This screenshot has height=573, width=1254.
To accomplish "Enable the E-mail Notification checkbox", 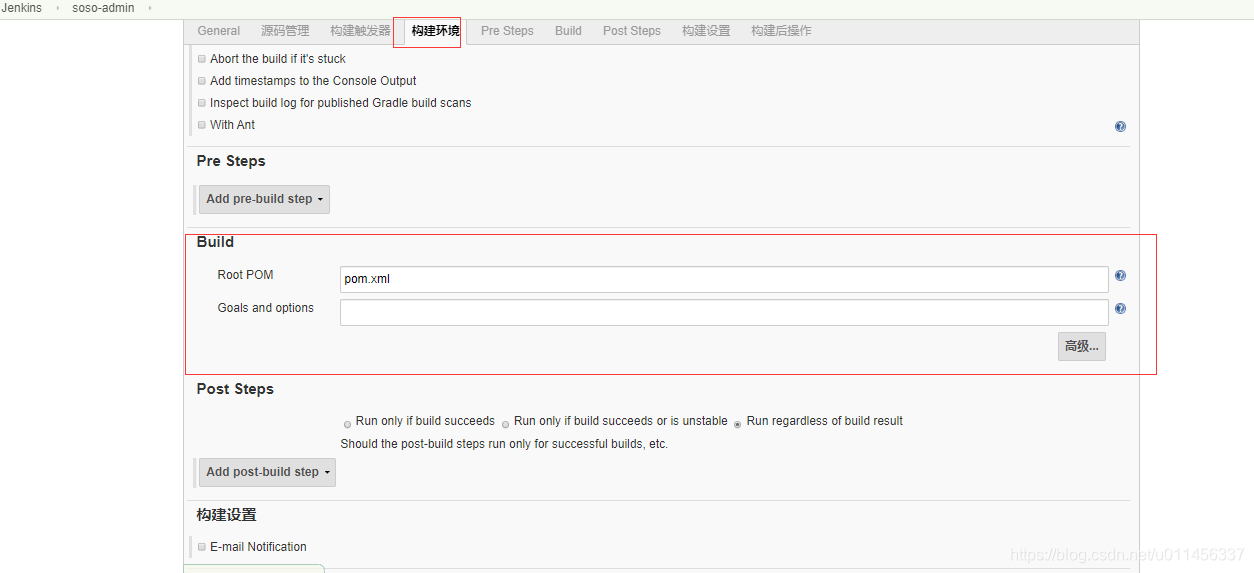I will (202, 547).
